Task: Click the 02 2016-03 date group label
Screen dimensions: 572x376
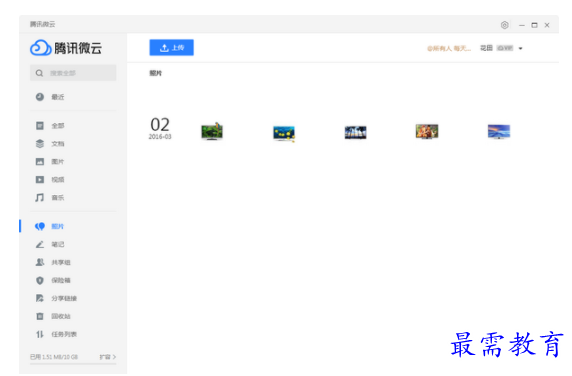Action: [160, 128]
